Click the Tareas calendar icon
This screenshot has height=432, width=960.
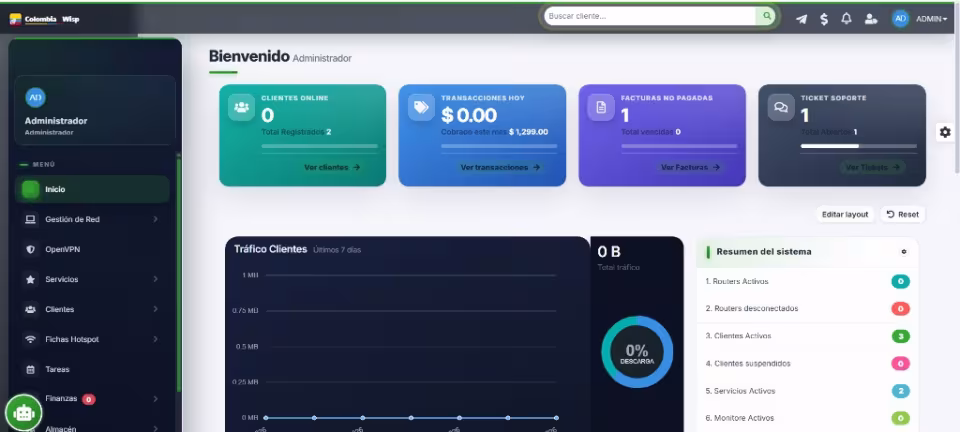click(x=30, y=370)
